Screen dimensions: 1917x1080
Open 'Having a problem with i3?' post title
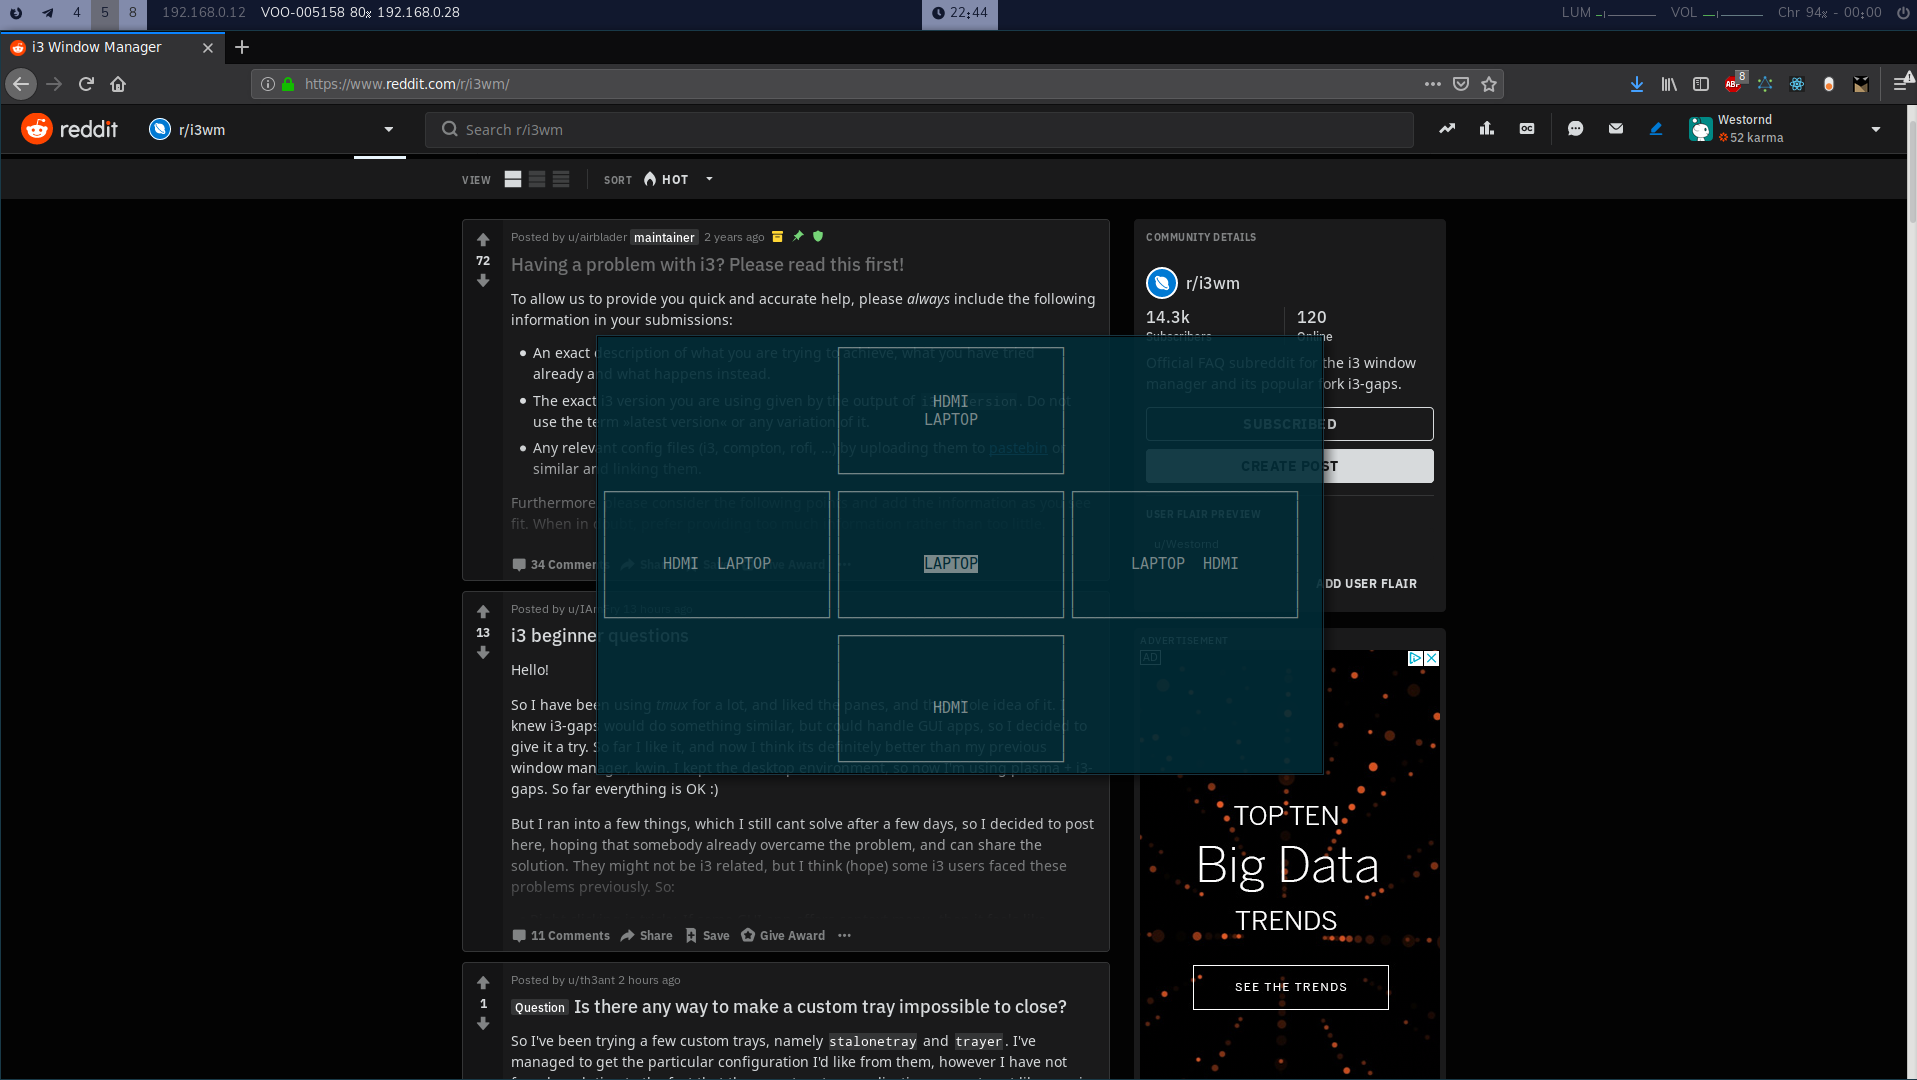(707, 265)
